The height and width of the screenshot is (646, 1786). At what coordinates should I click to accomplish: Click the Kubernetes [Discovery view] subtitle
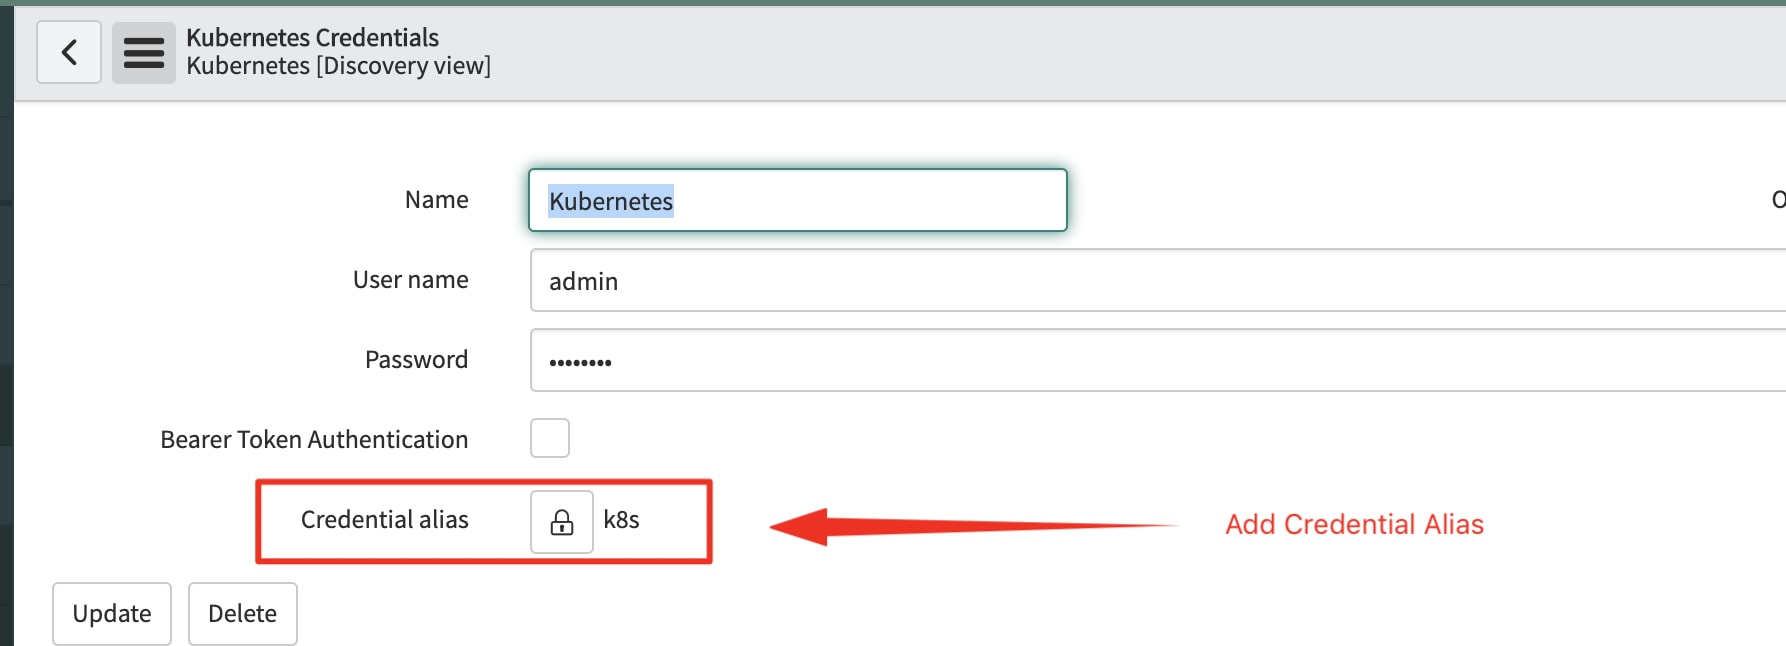coord(338,66)
